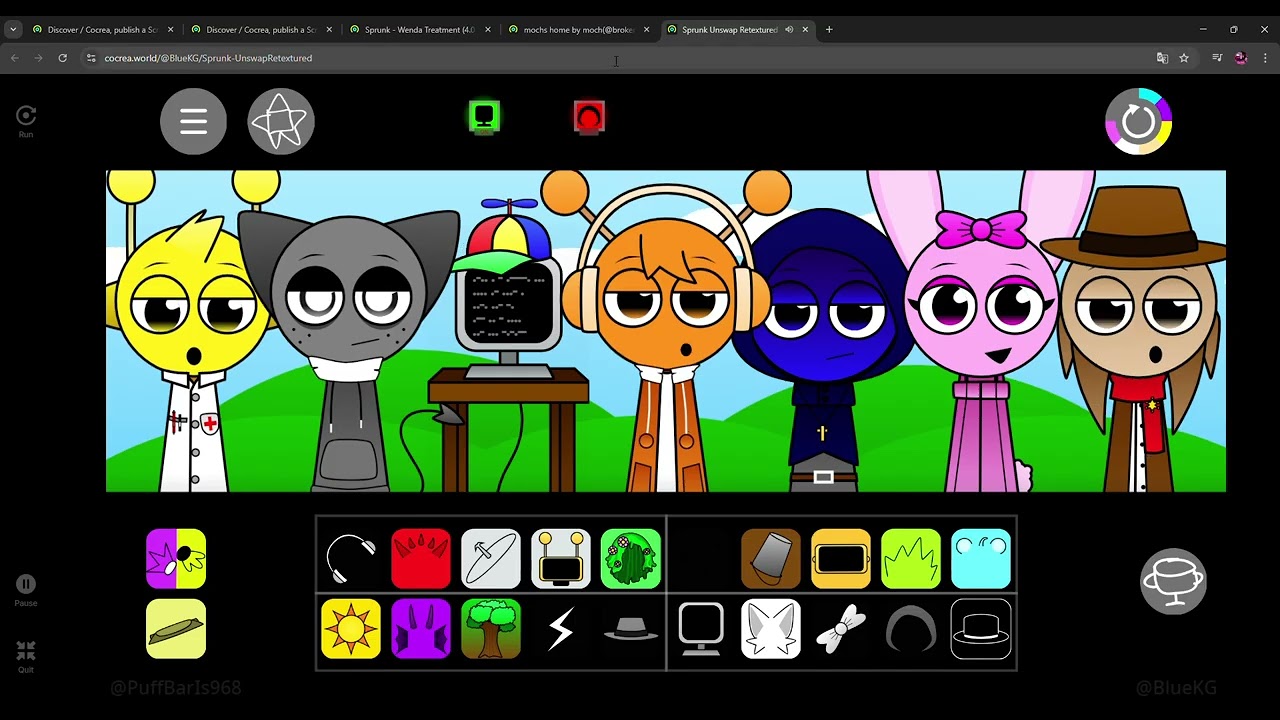The image size is (1280, 720).
Task: Open the tab search dropdown arrow
Action: pos(13,29)
